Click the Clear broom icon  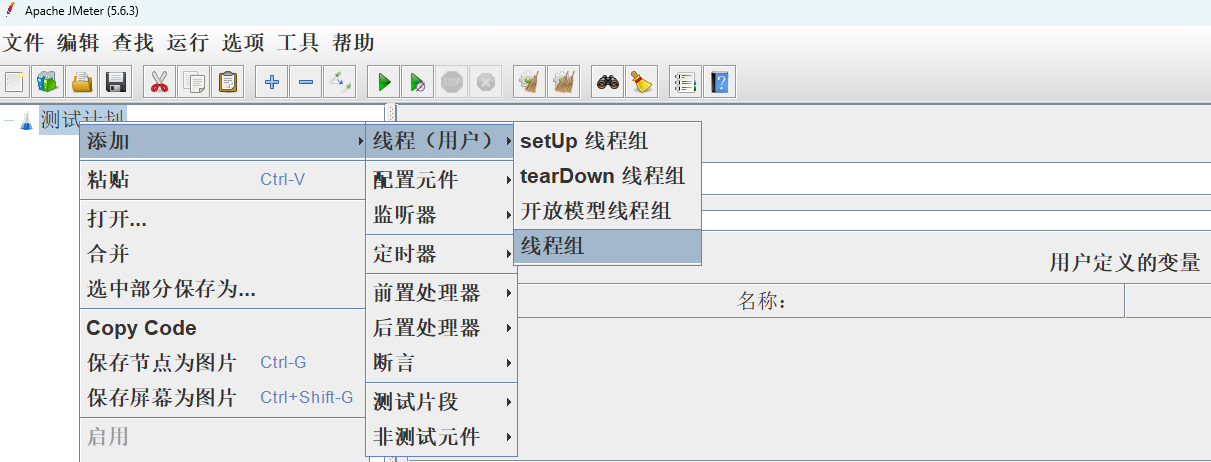pyautogui.click(x=529, y=82)
